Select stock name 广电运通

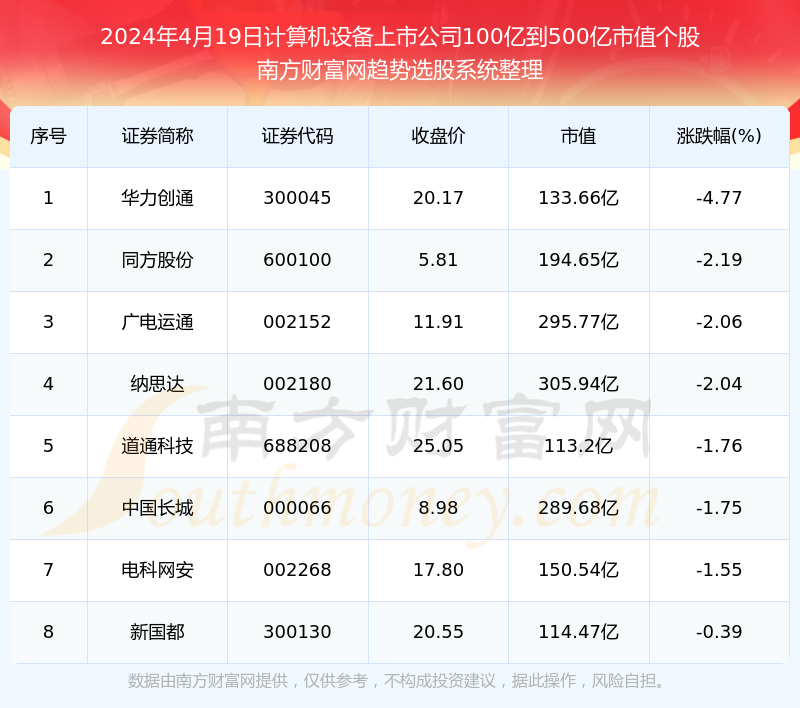point(157,322)
